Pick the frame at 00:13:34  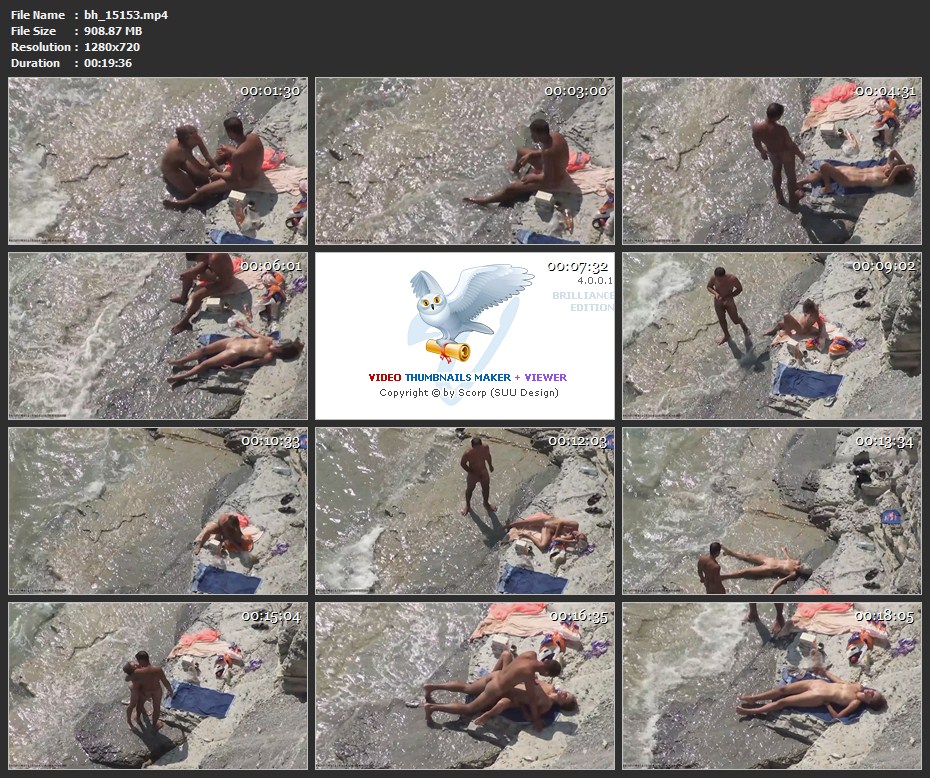pos(771,511)
